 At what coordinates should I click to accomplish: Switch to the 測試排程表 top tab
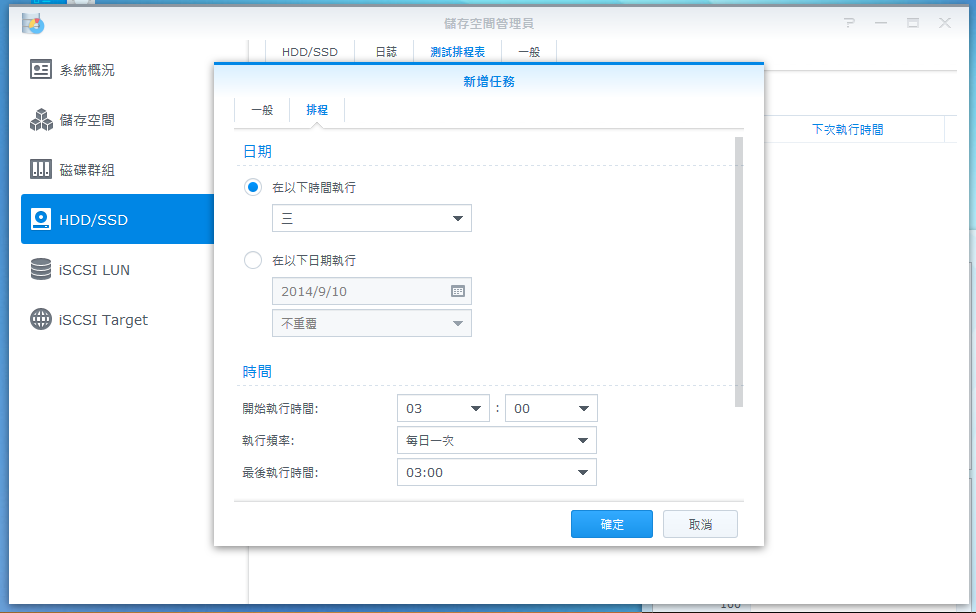(458, 52)
